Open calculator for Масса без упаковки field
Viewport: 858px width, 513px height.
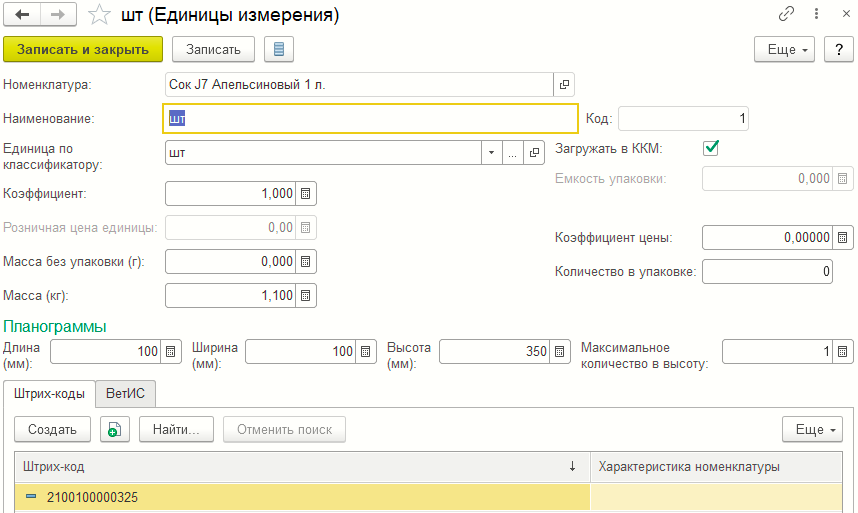pyautogui.click(x=306, y=261)
